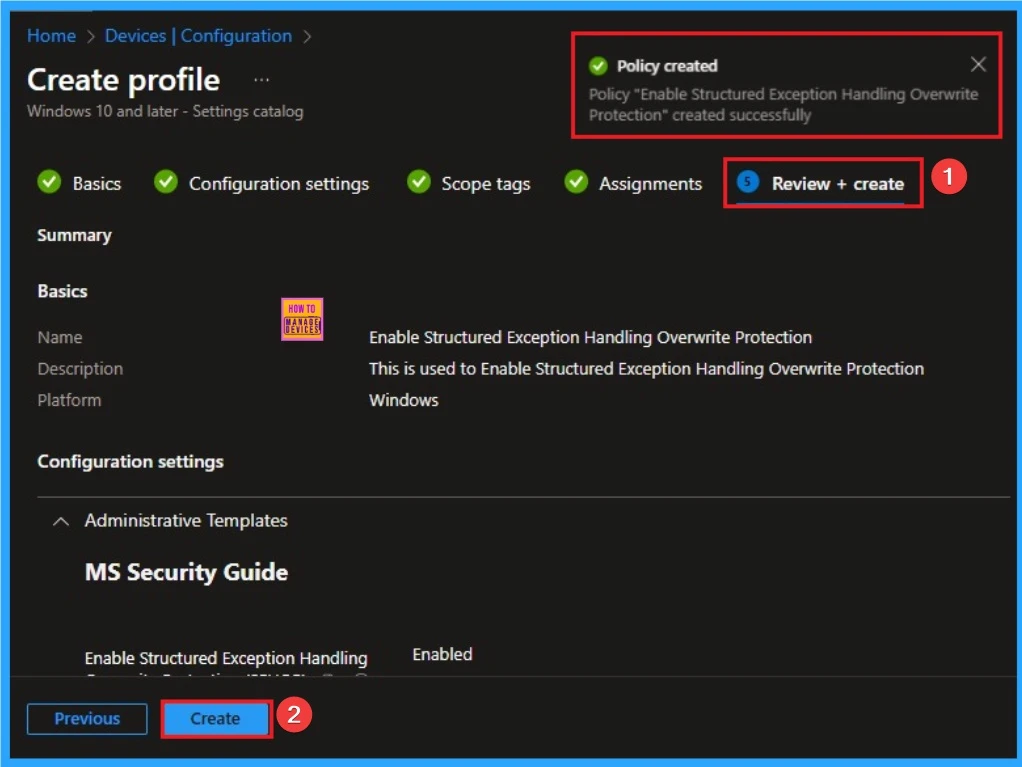1022x767 pixels.
Task: Click the MS Security Guide heading
Action: click(186, 572)
